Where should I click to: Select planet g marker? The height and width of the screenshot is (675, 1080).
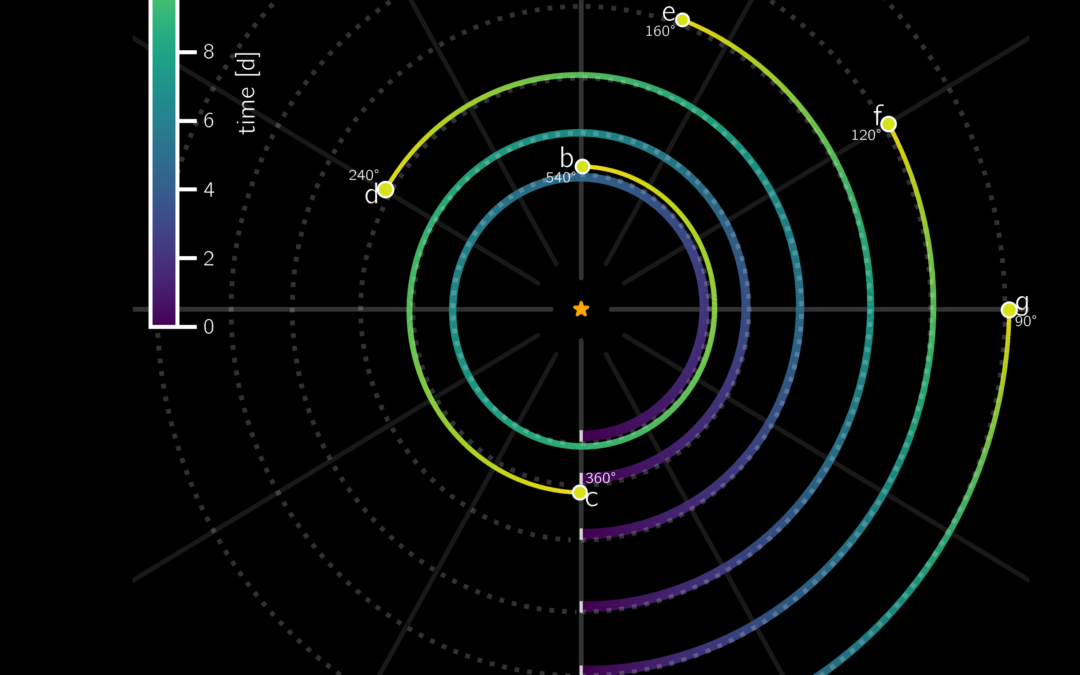pos(1008,310)
